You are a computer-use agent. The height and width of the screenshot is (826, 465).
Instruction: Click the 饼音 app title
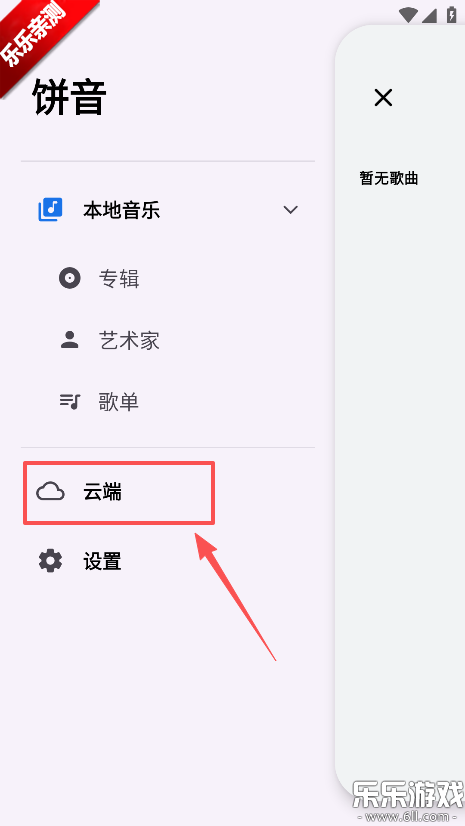[x=70, y=97]
